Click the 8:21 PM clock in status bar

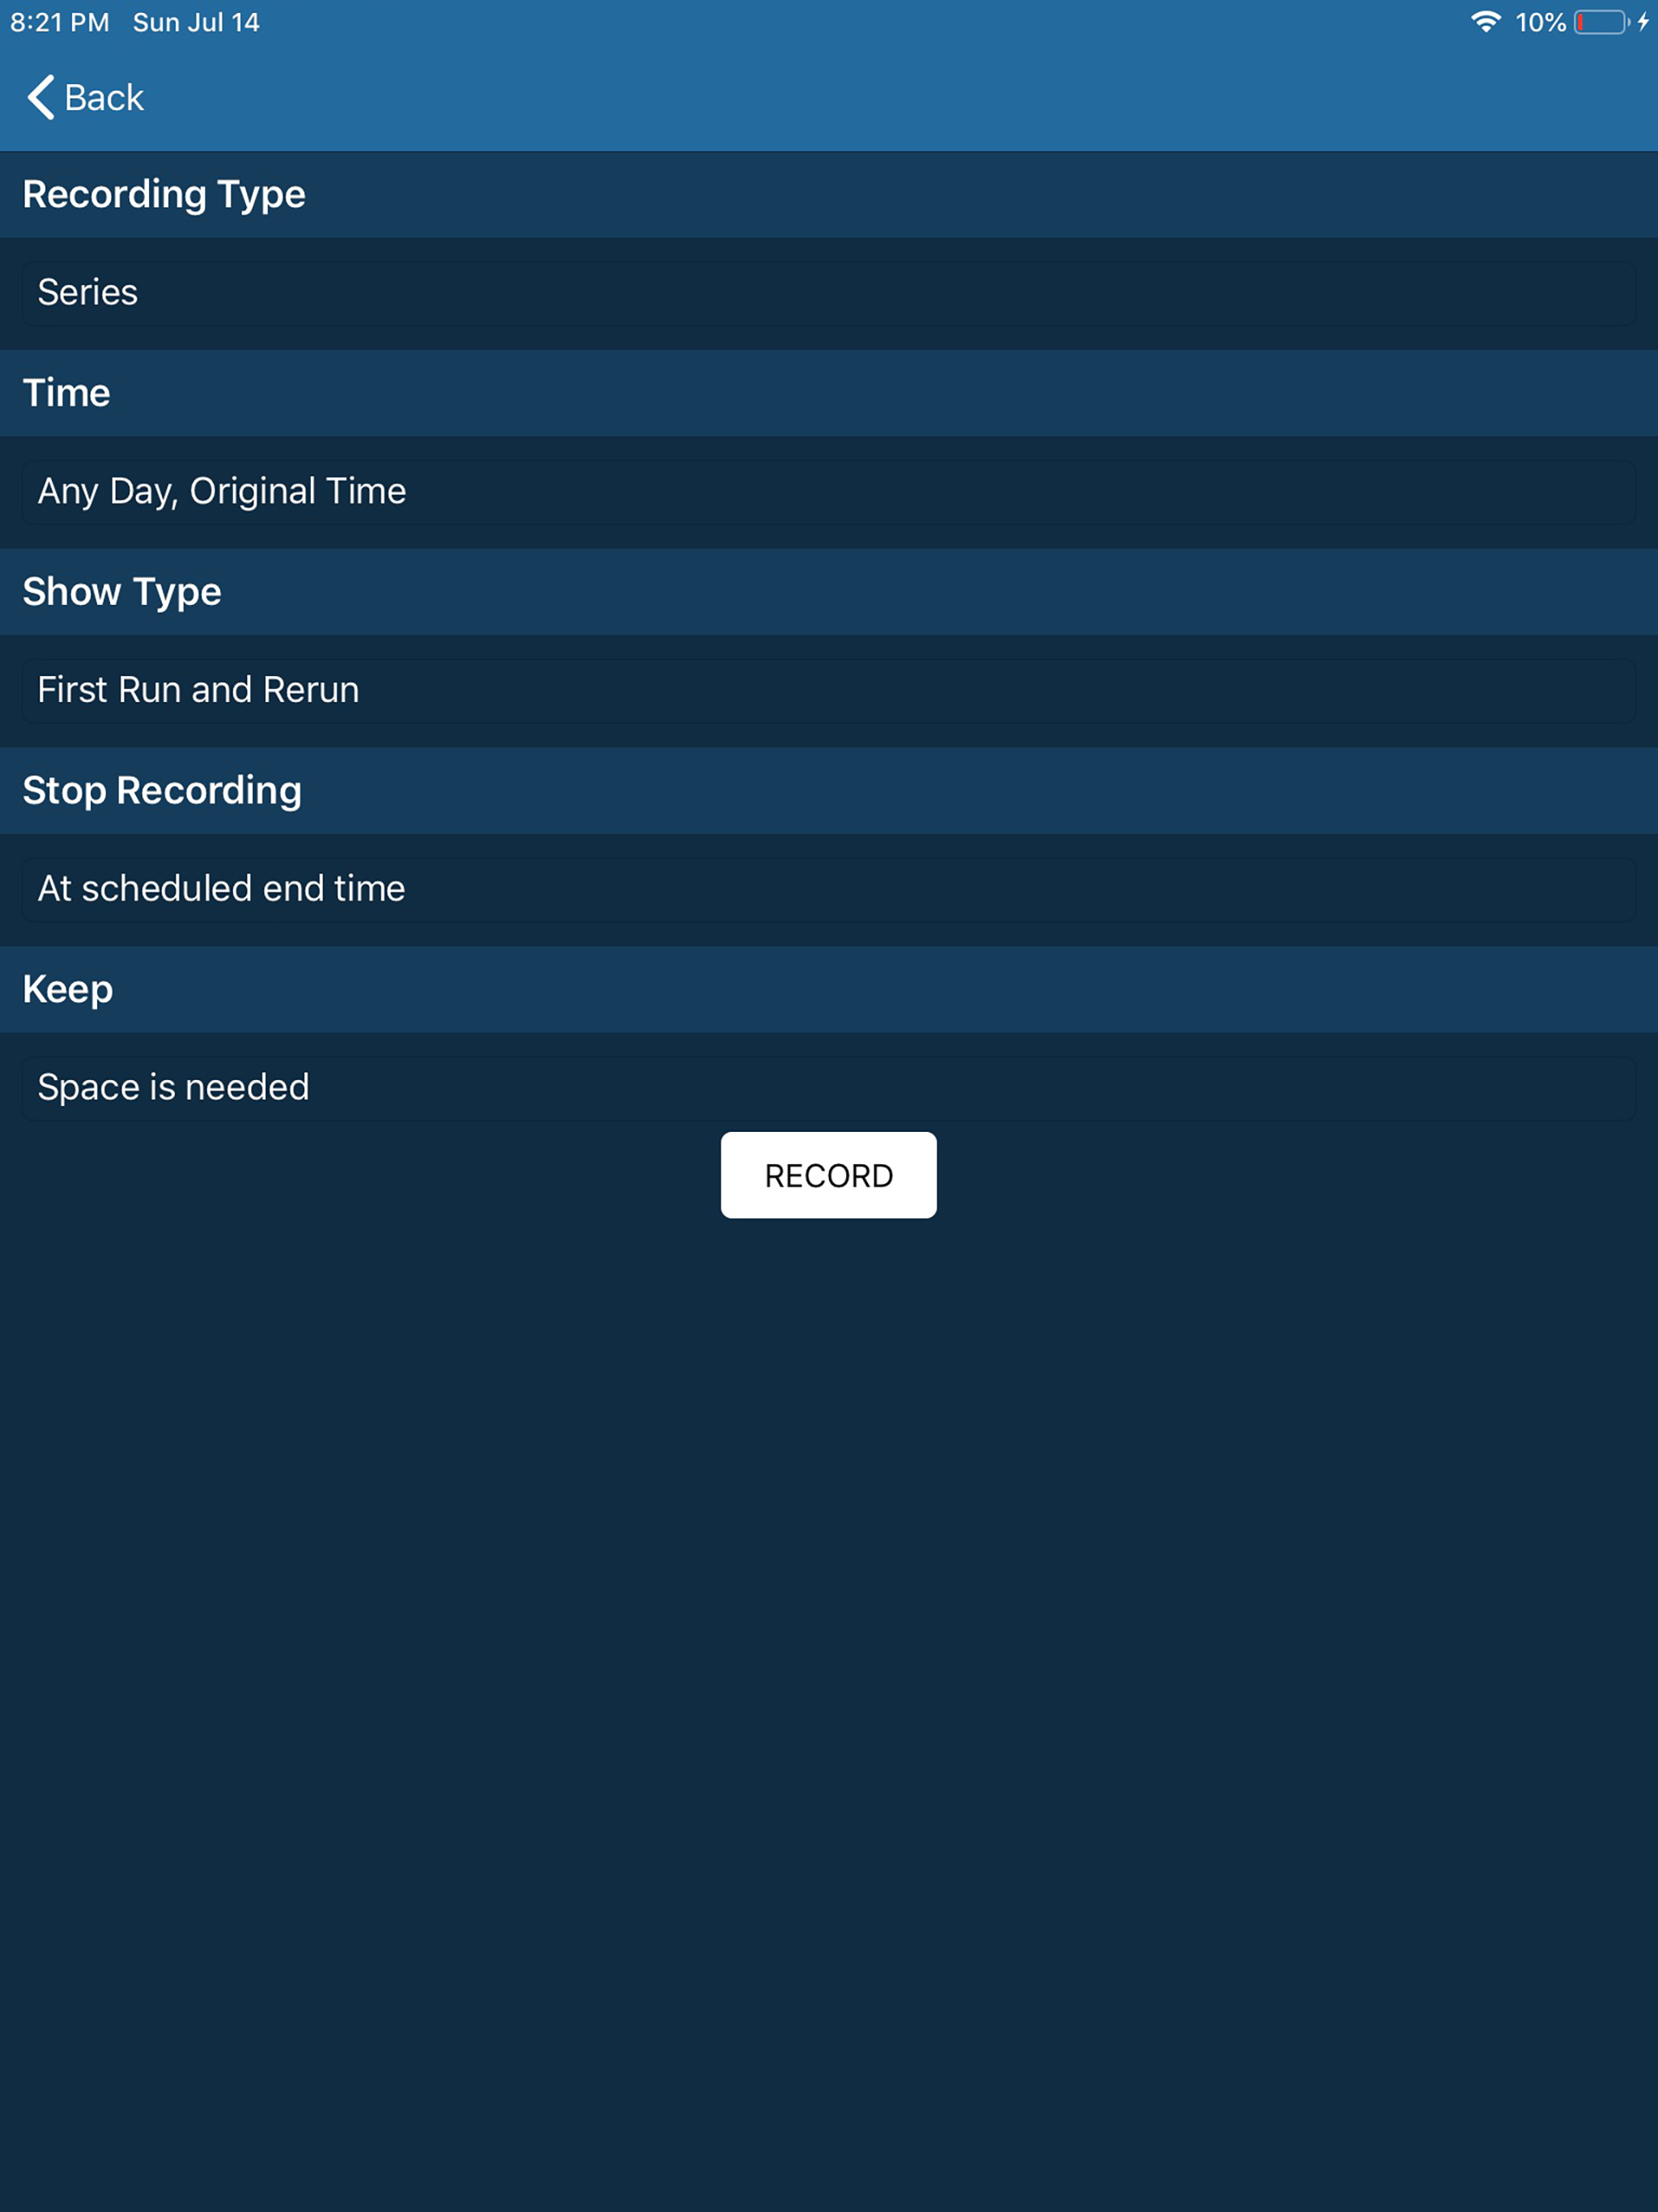(60, 22)
